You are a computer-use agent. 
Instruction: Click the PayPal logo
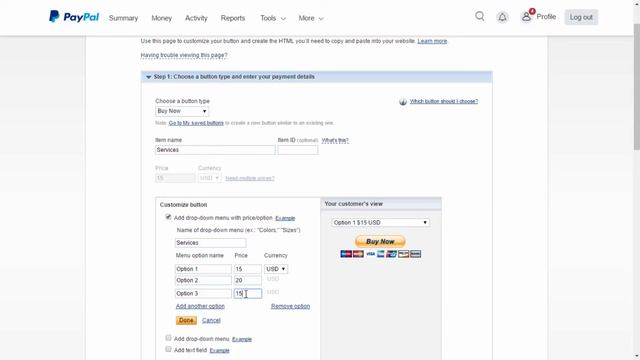(74, 17)
